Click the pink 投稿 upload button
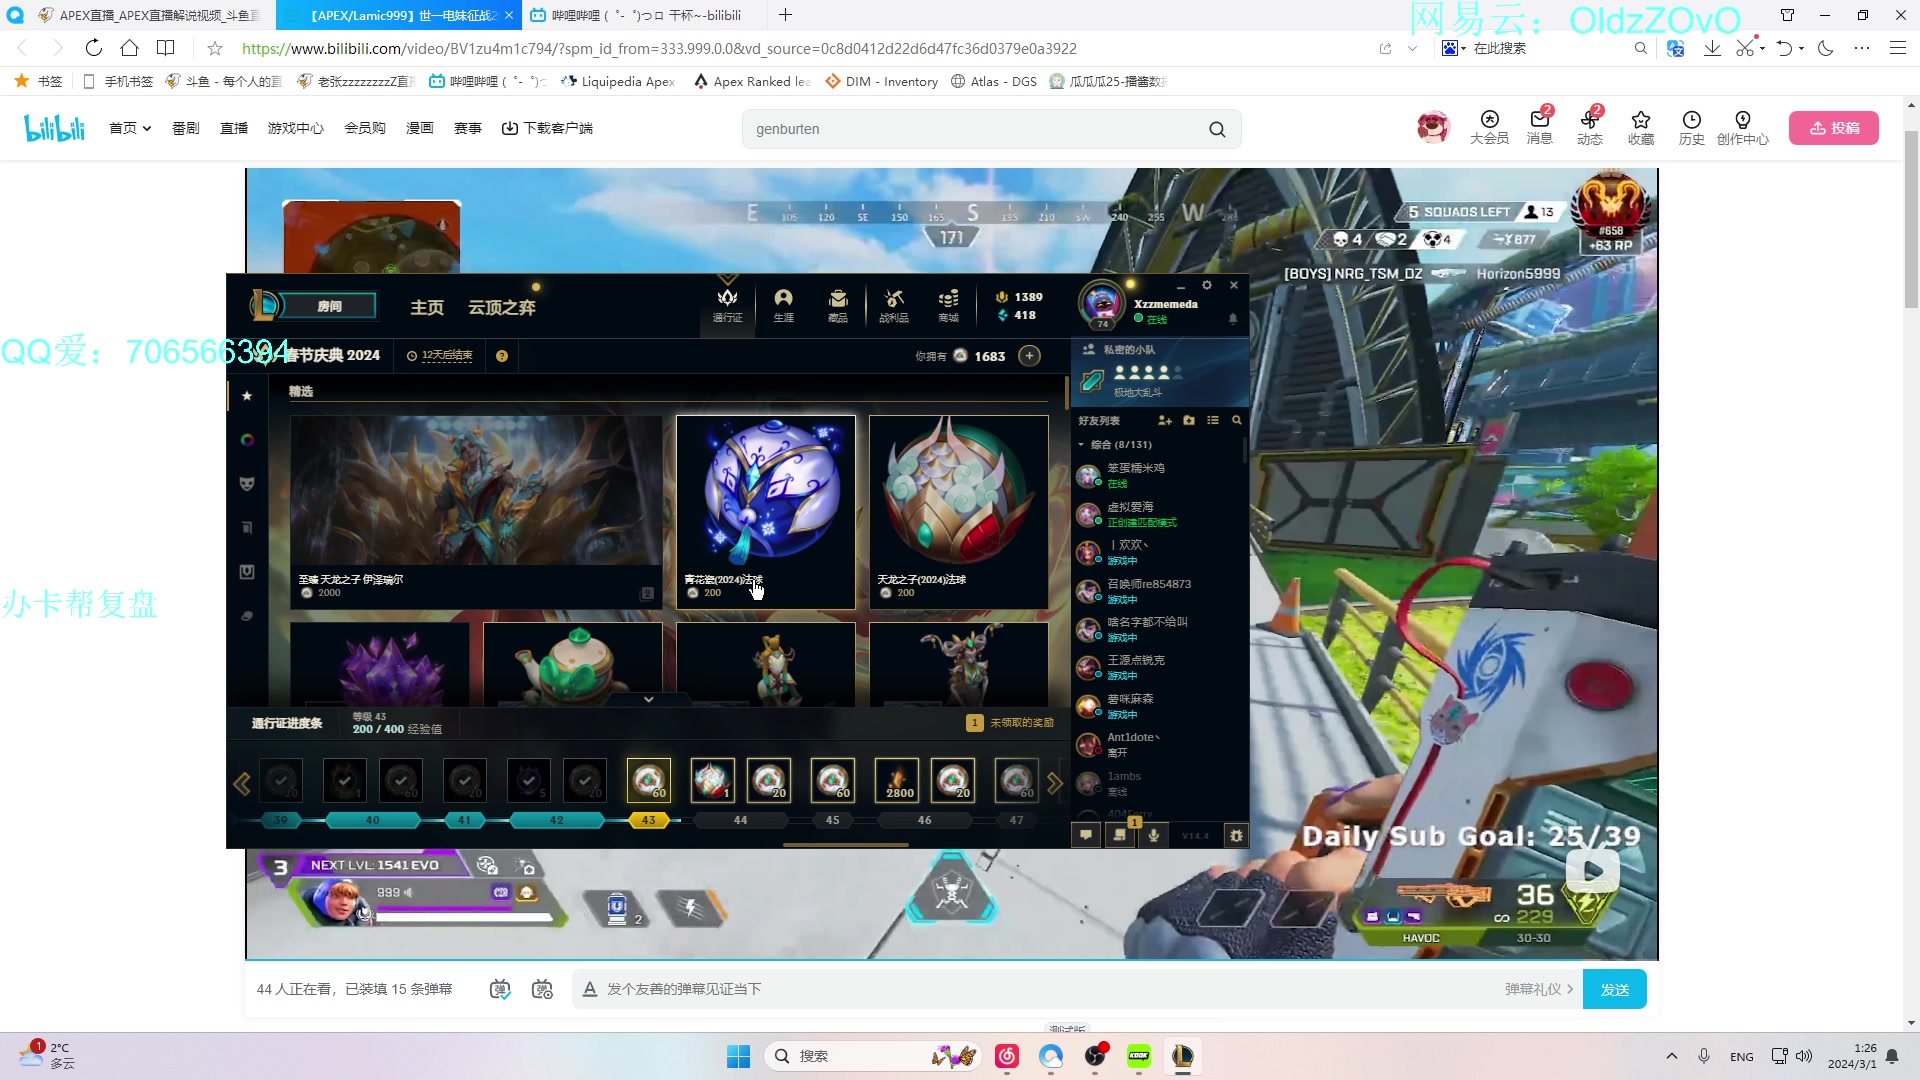1920x1080 pixels. pos(1834,128)
